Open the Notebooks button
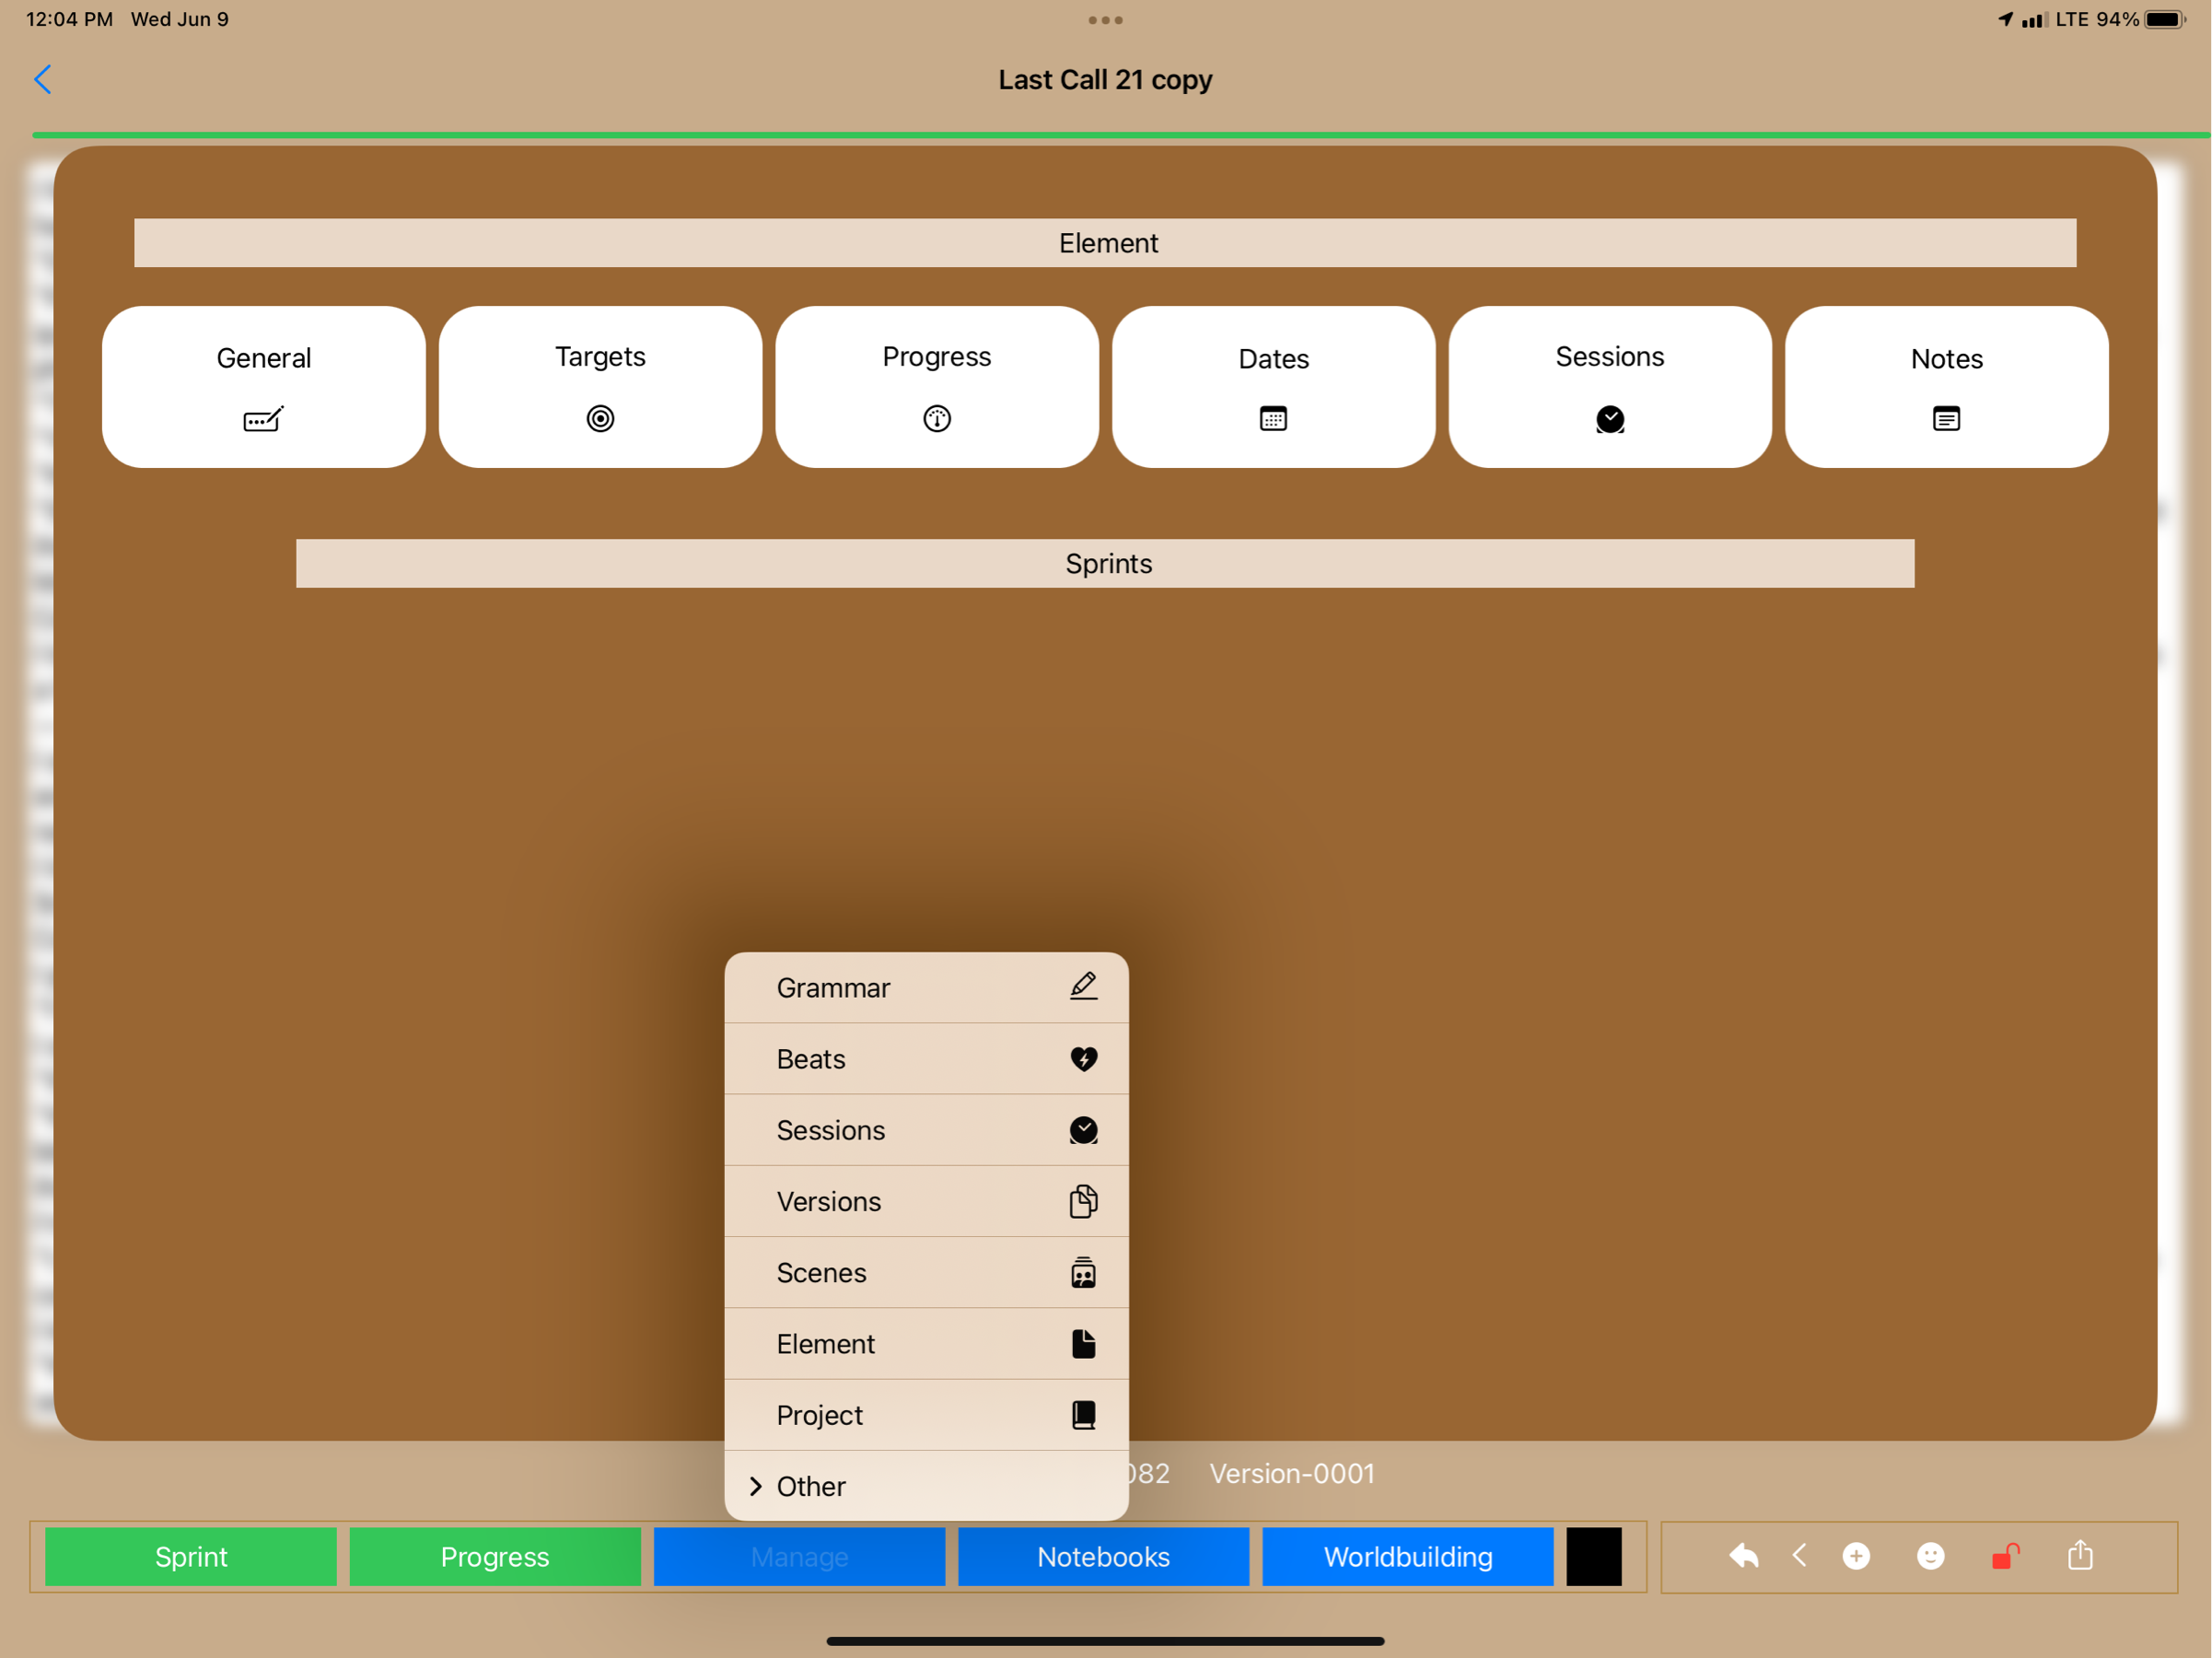The width and height of the screenshot is (2212, 1658). pyautogui.click(x=1103, y=1556)
